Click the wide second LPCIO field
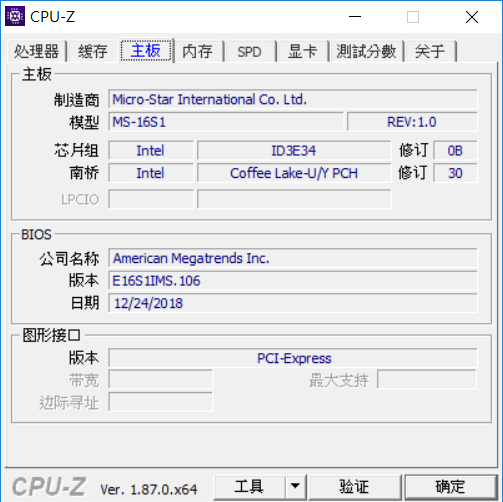The image size is (503, 502). pyautogui.click(x=294, y=199)
